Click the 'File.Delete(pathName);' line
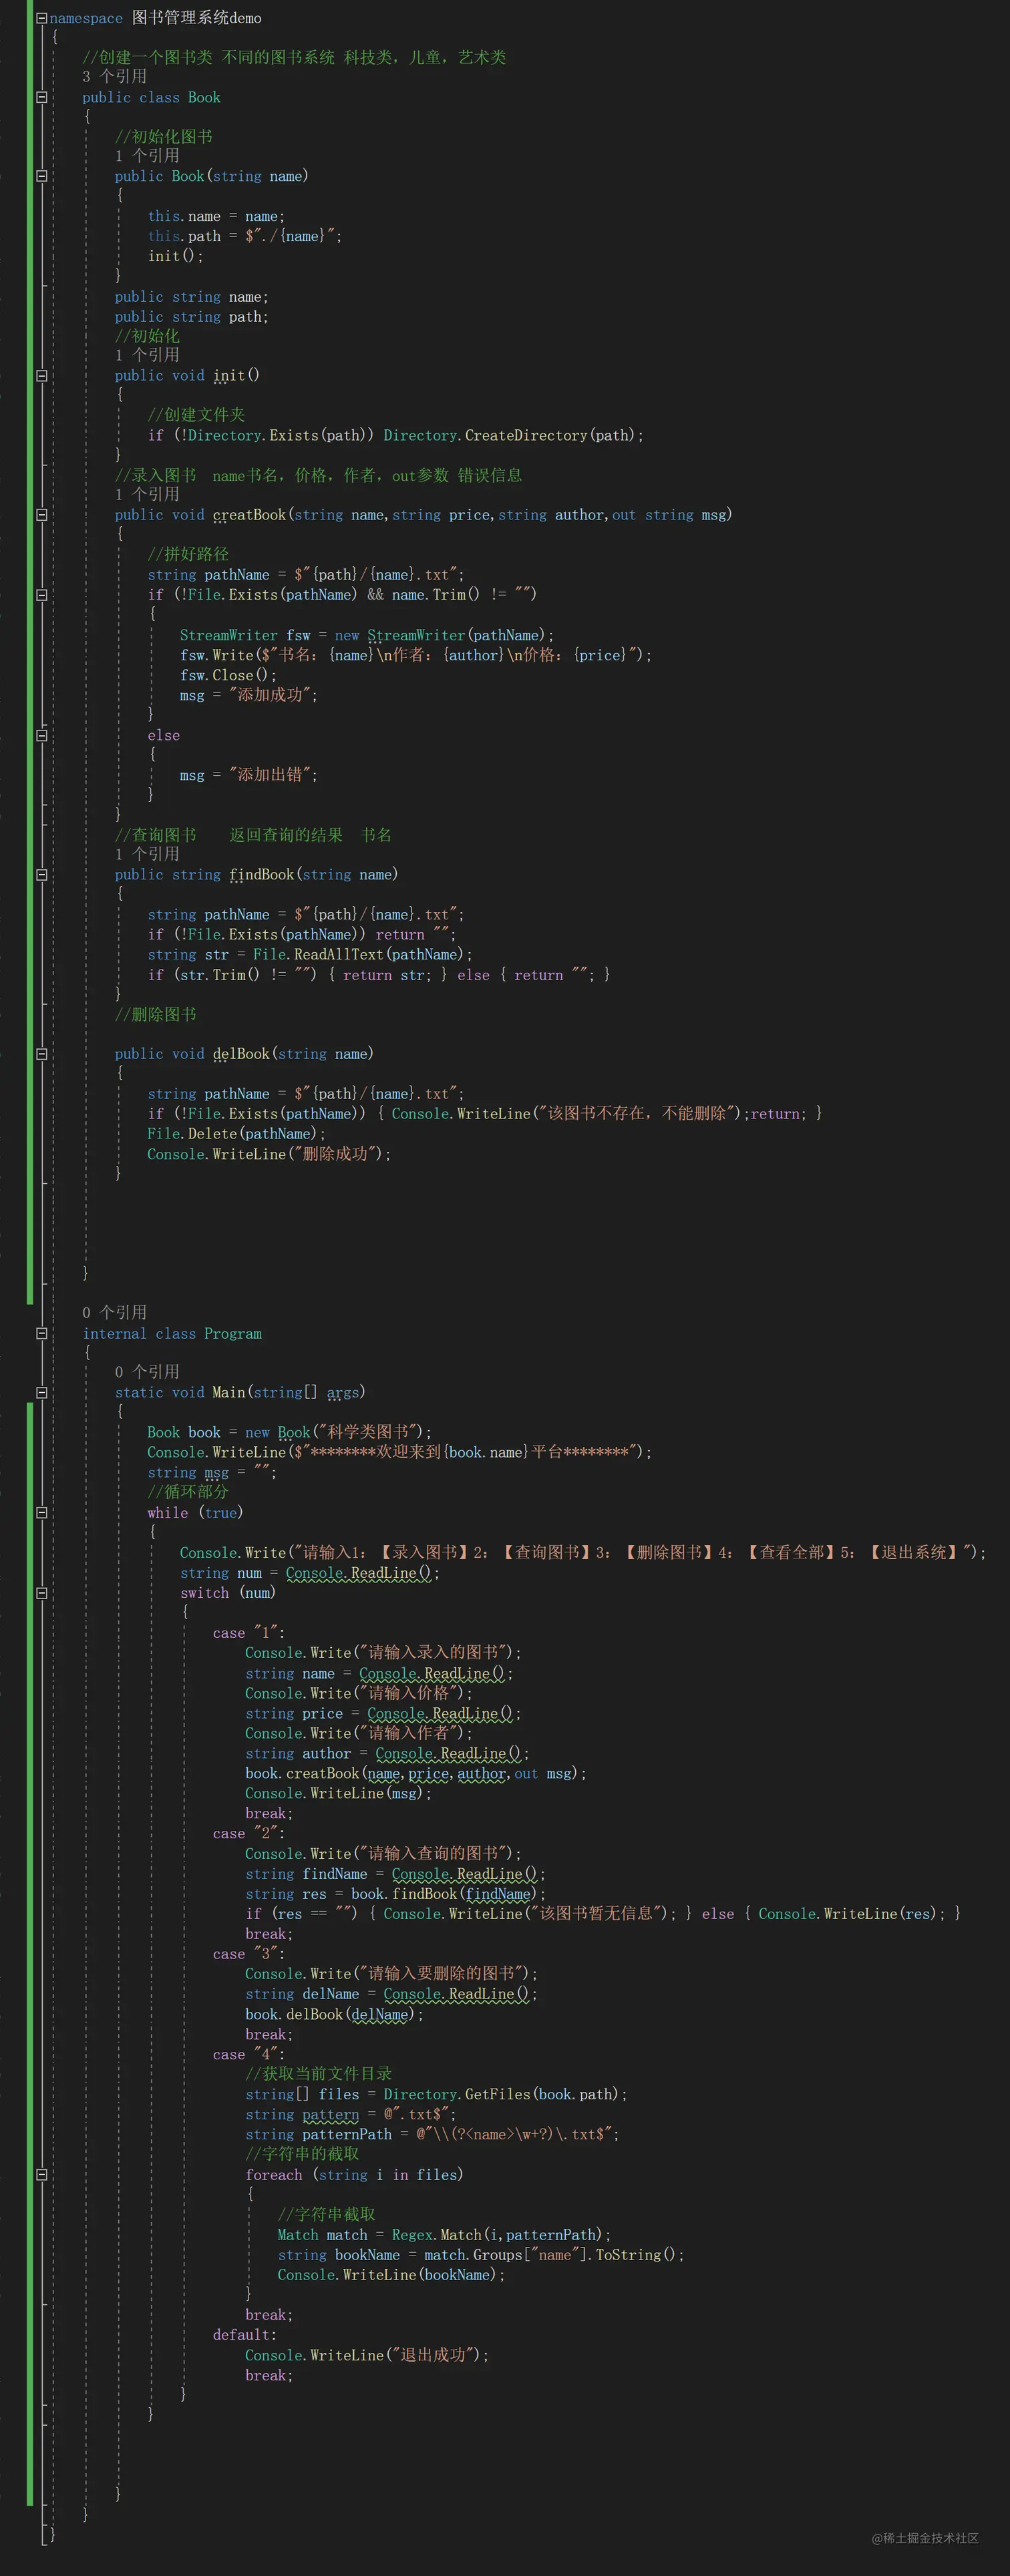This screenshot has height=2576, width=1010. tap(236, 1134)
